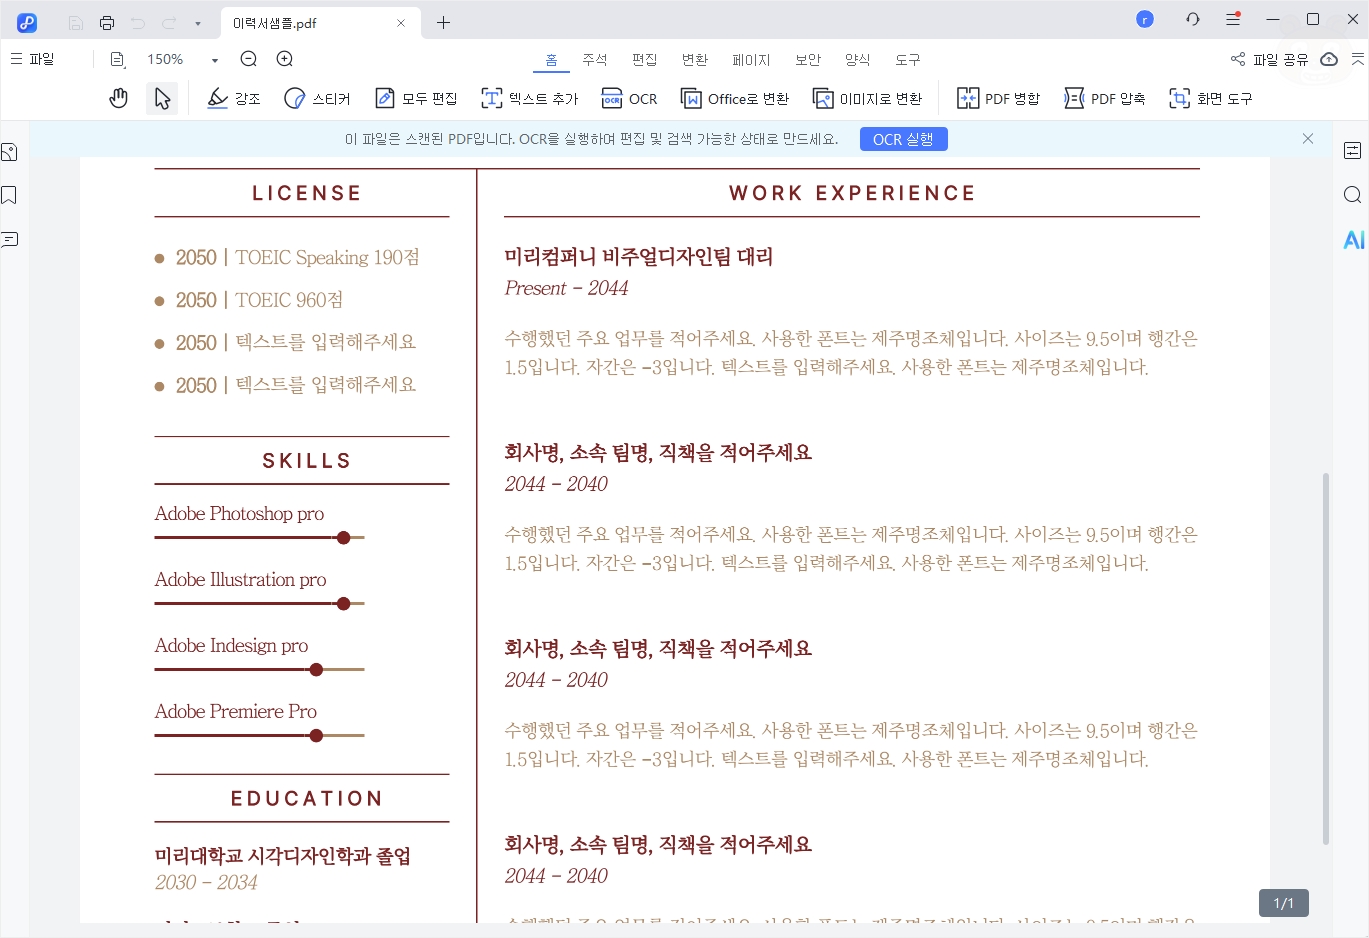Click the app logo icon in title bar
The image size is (1369, 938).
[x=27, y=22]
